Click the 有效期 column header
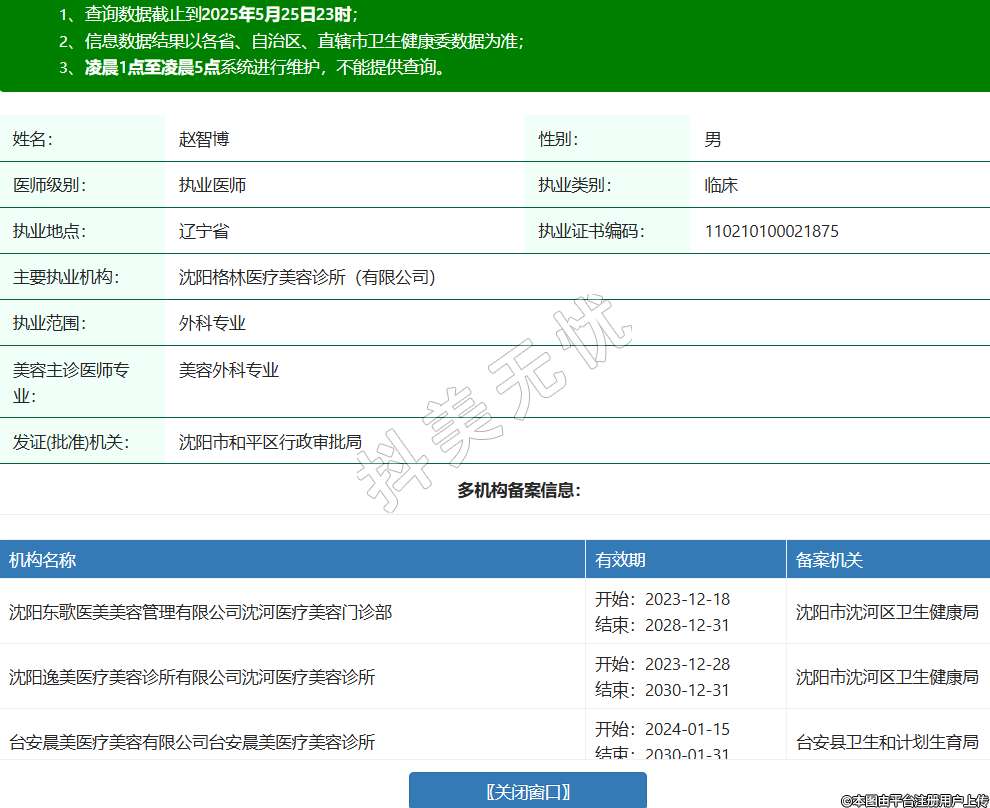This screenshot has width=990, height=808. coord(620,560)
